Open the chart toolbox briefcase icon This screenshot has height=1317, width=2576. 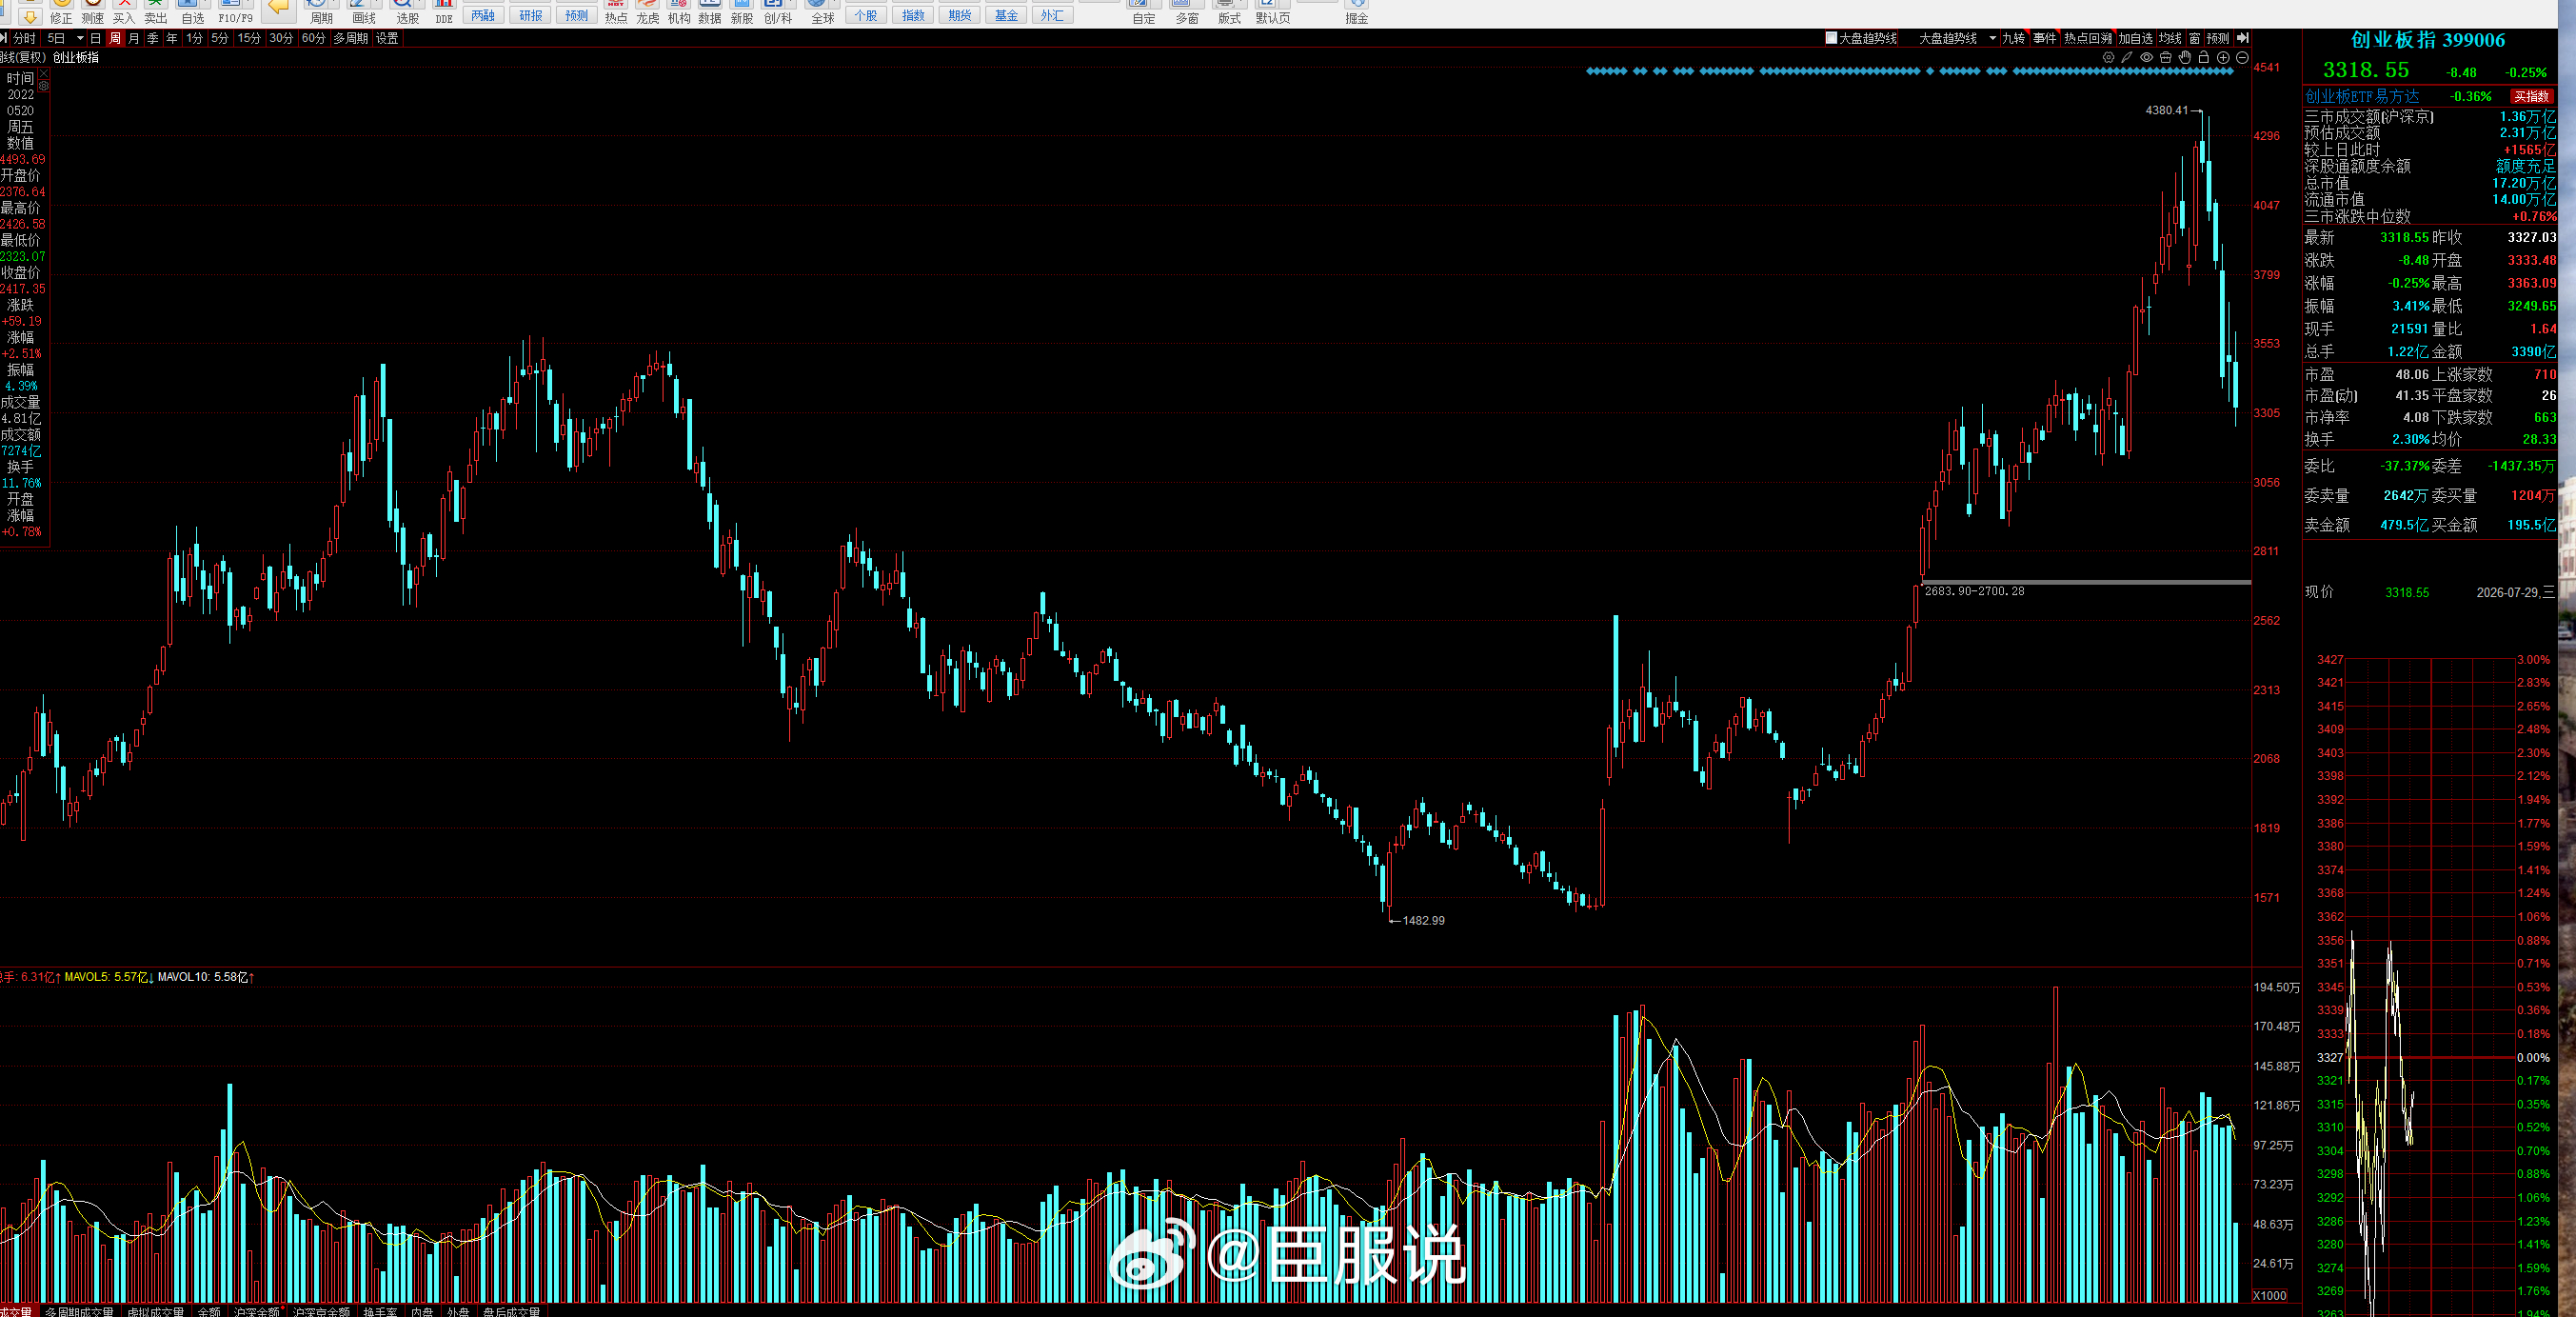2165,58
